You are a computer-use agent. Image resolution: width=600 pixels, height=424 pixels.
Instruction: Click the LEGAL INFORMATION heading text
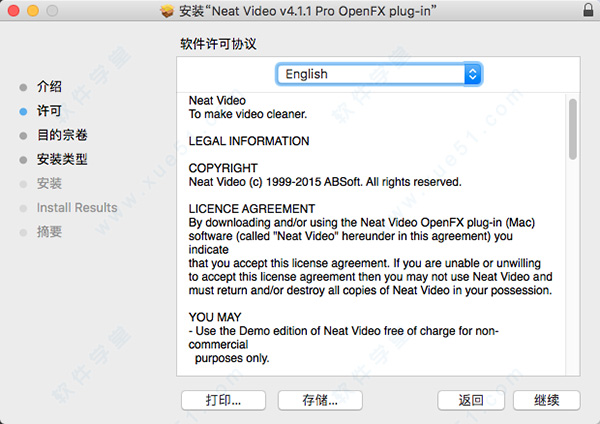[x=249, y=141]
